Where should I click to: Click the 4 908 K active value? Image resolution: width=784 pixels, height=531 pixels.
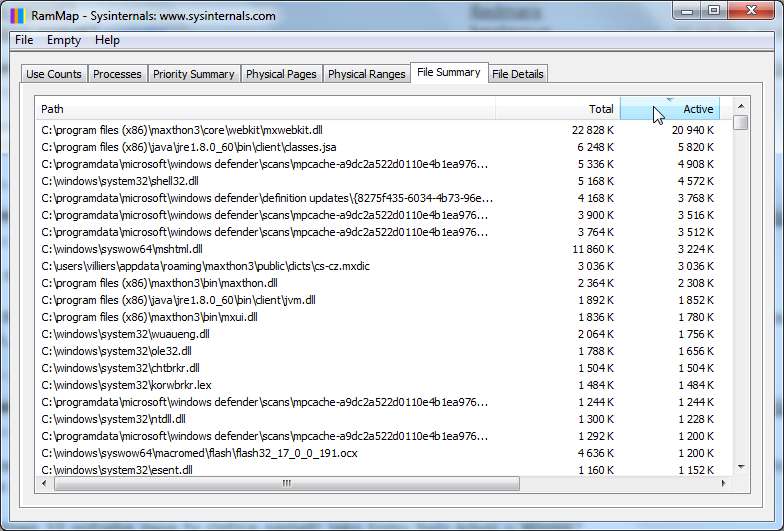click(x=696, y=164)
